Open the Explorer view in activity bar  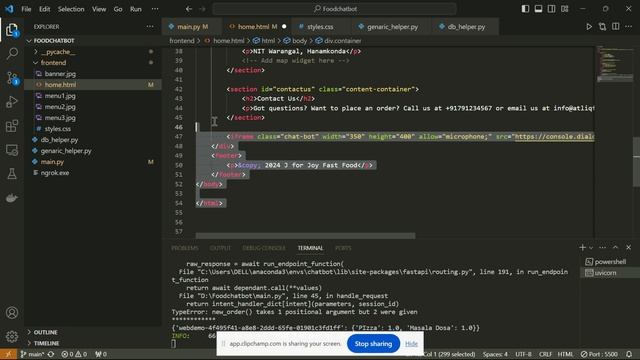click(12, 29)
